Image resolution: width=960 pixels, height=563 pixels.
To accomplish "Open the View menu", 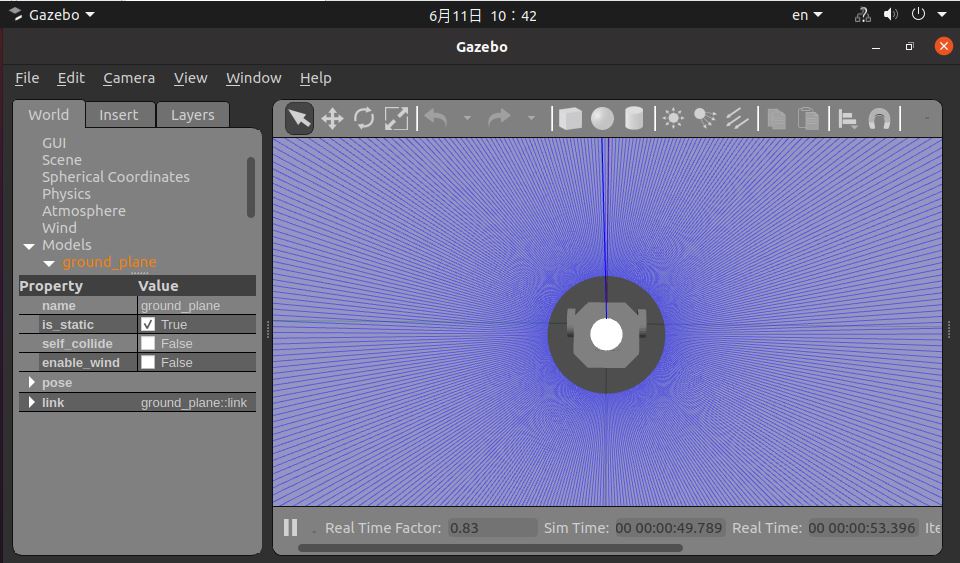I will (x=190, y=78).
